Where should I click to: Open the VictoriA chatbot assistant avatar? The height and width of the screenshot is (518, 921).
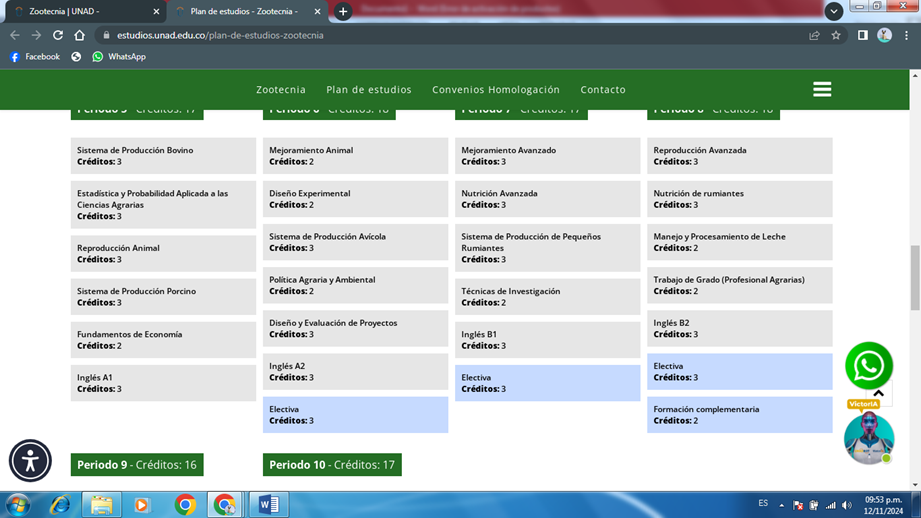coord(868,438)
